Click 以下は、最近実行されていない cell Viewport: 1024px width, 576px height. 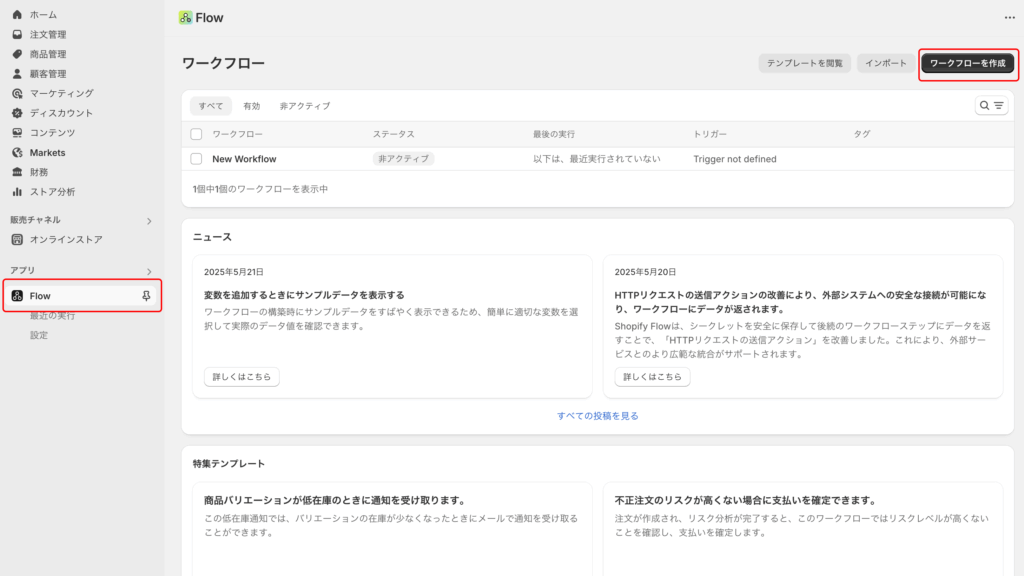point(596,159)
